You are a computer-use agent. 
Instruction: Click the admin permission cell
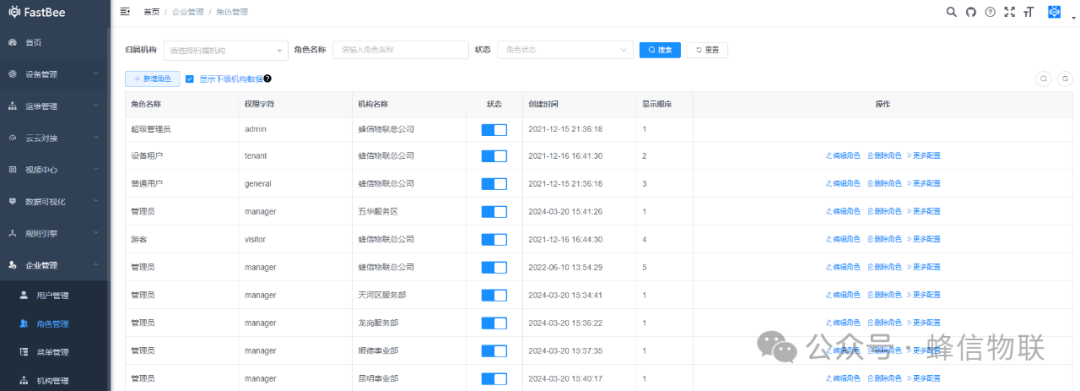[256, 129]
